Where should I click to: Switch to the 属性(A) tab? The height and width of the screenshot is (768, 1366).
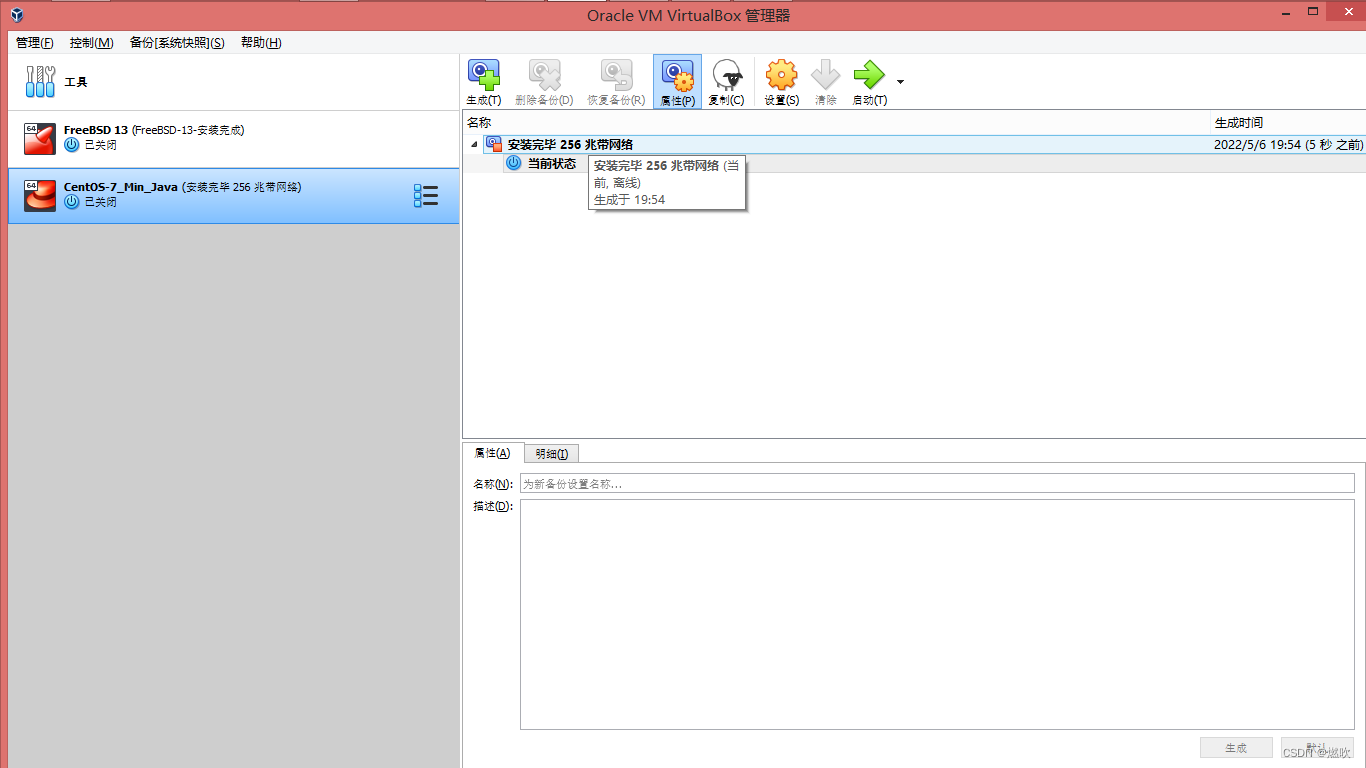coord(493,453)
